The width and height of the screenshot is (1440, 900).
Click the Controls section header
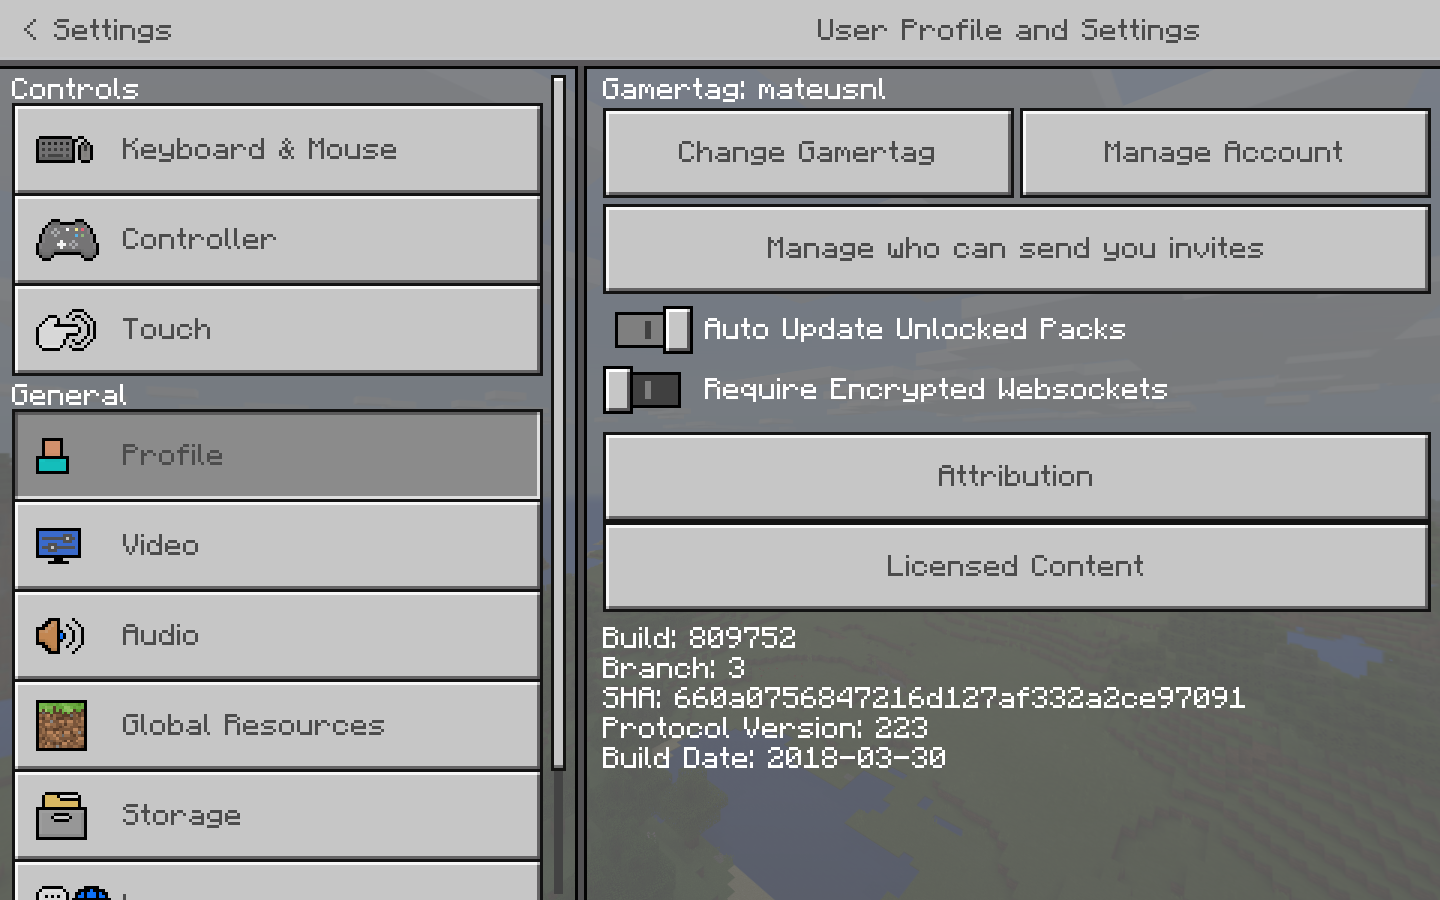point(75,89)
